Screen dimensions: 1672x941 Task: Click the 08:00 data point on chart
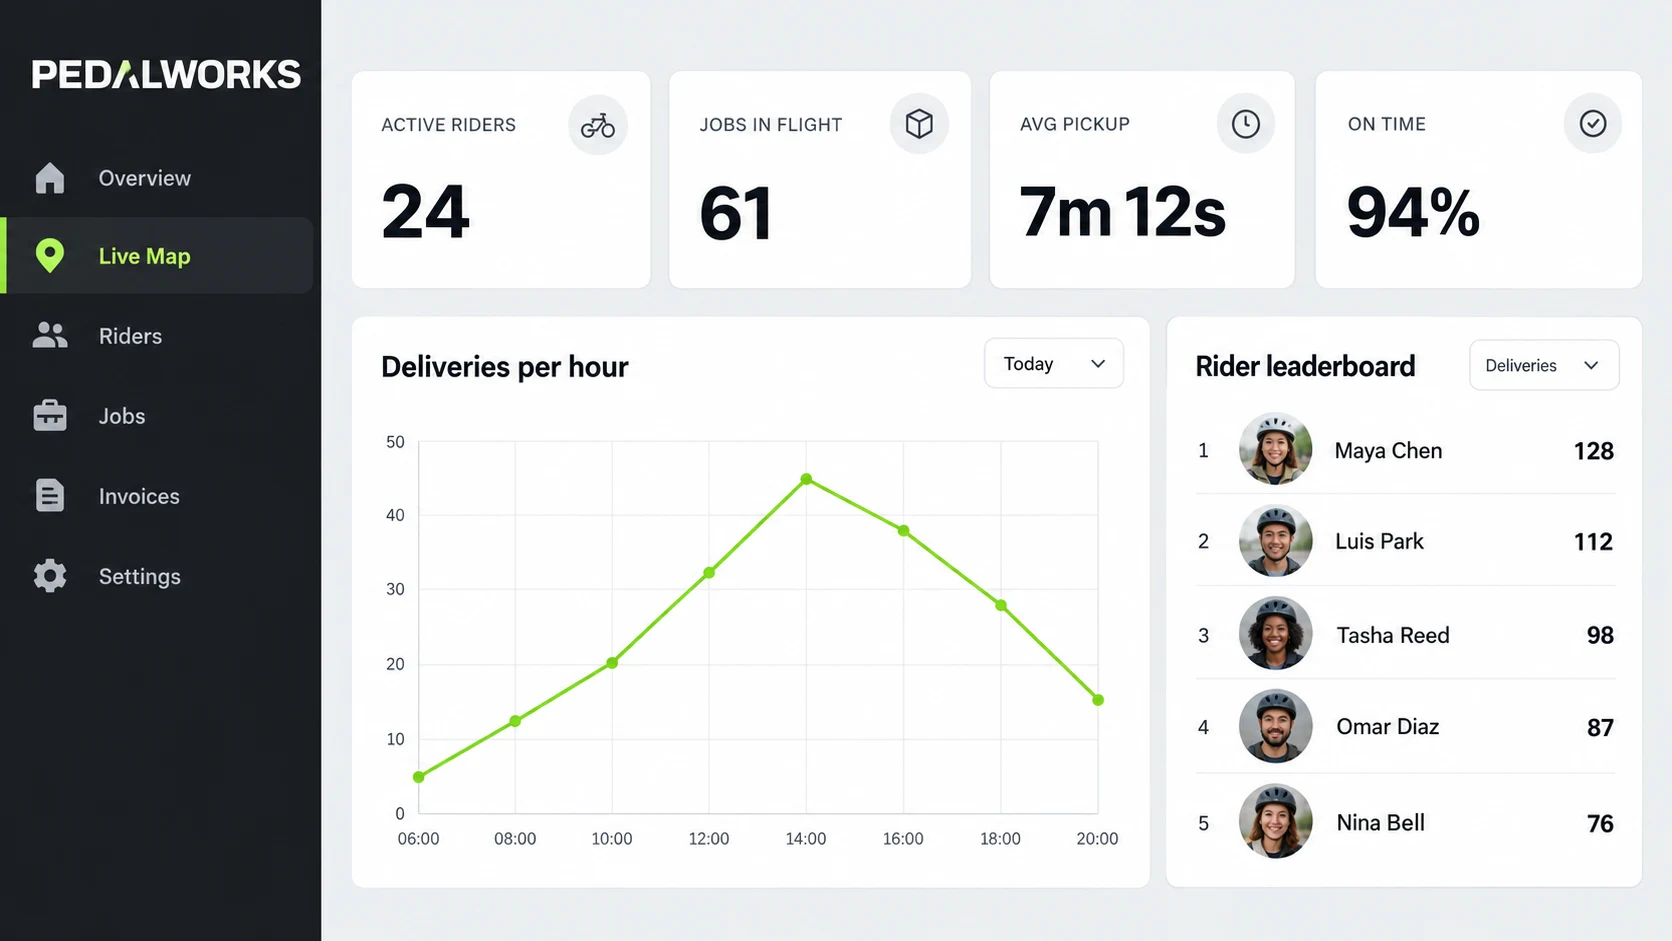click(x=515, y=721)
